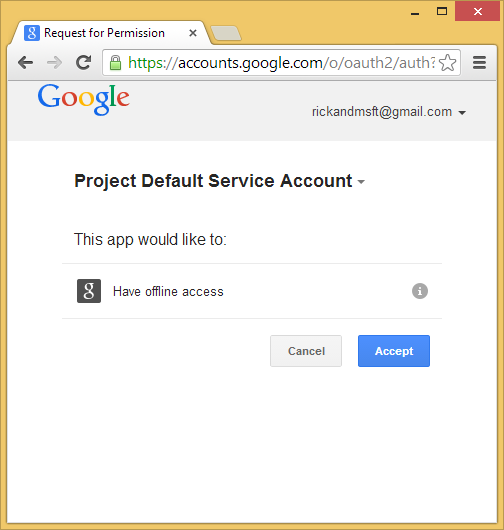Bookmark this page with the star icon

click(x=448, y=63)
